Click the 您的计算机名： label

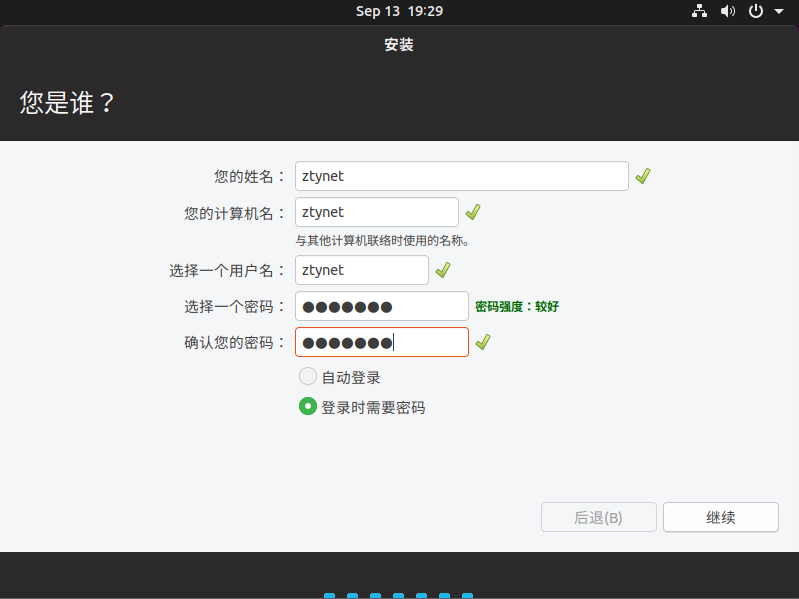[x=234, y=213]
